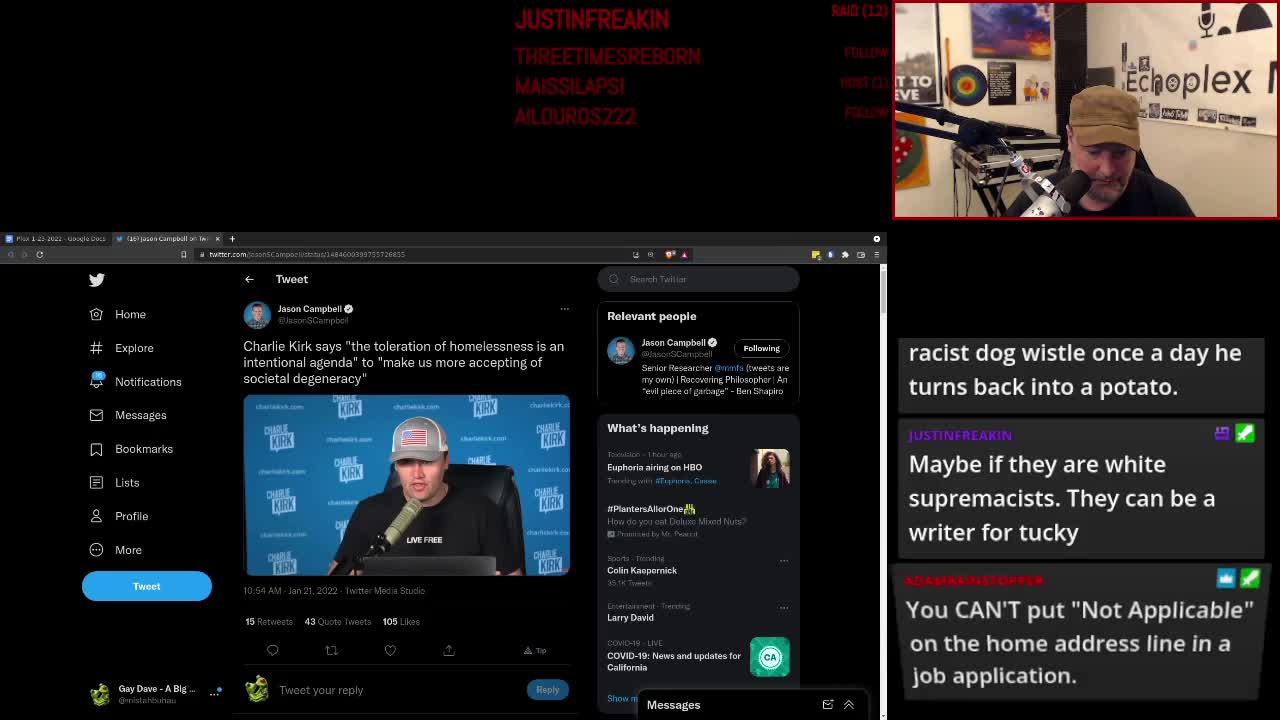Open the extensions puzzle icon
Viewport: 1280px width, 720px height.
tap(846, 255)
